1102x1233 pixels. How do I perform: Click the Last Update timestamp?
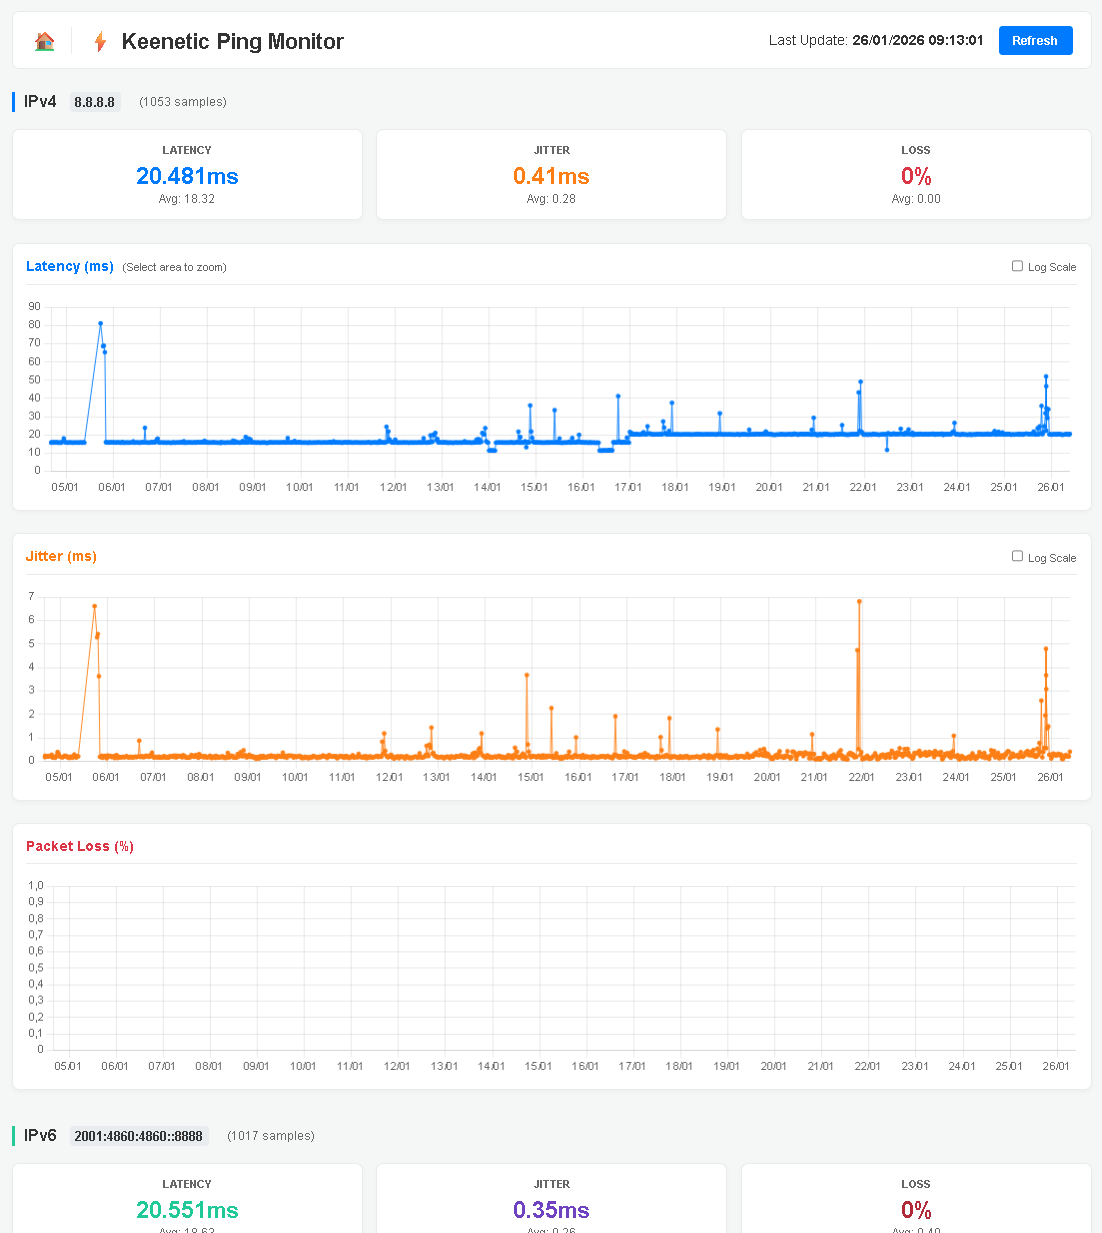click(917, 40)
